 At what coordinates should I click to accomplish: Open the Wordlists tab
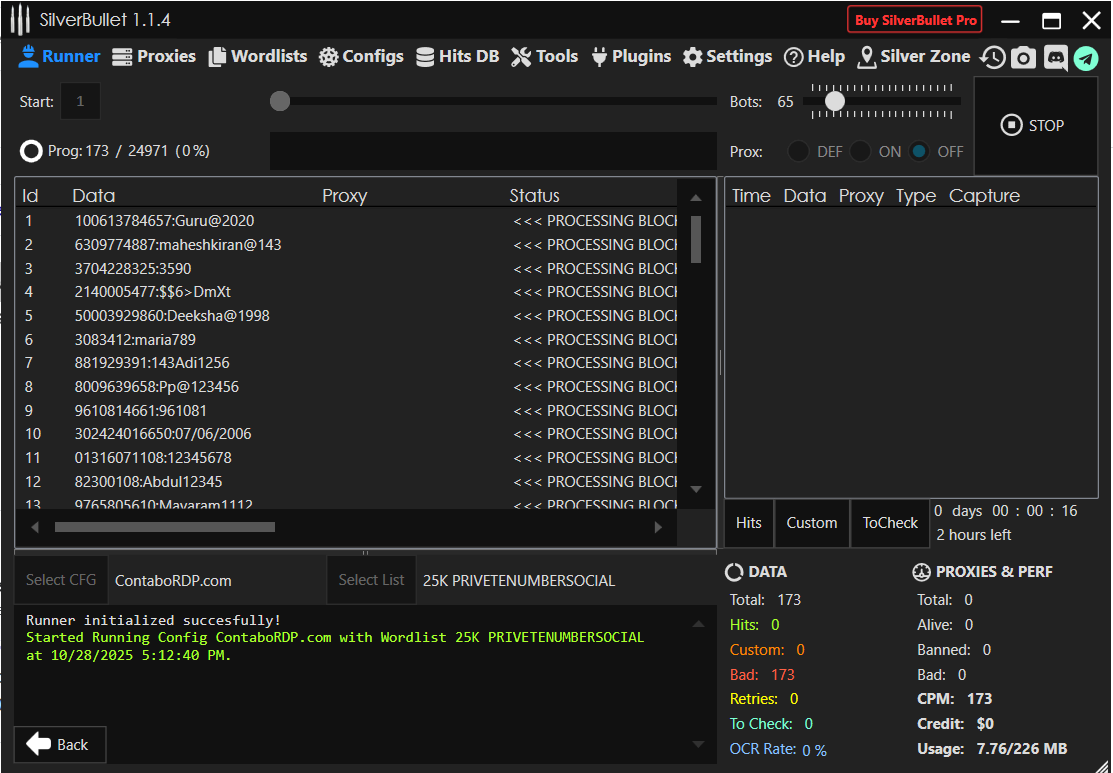258,57
